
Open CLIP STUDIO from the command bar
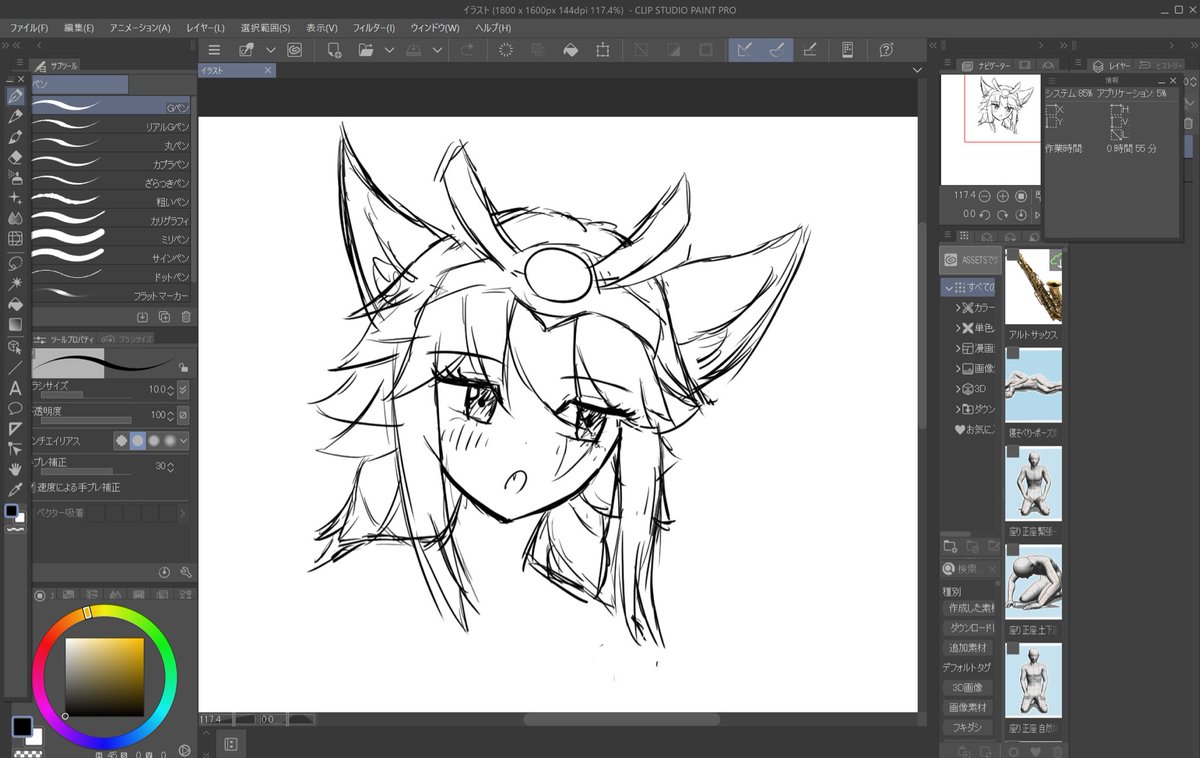pyautogui.click(x=295, y=50)
